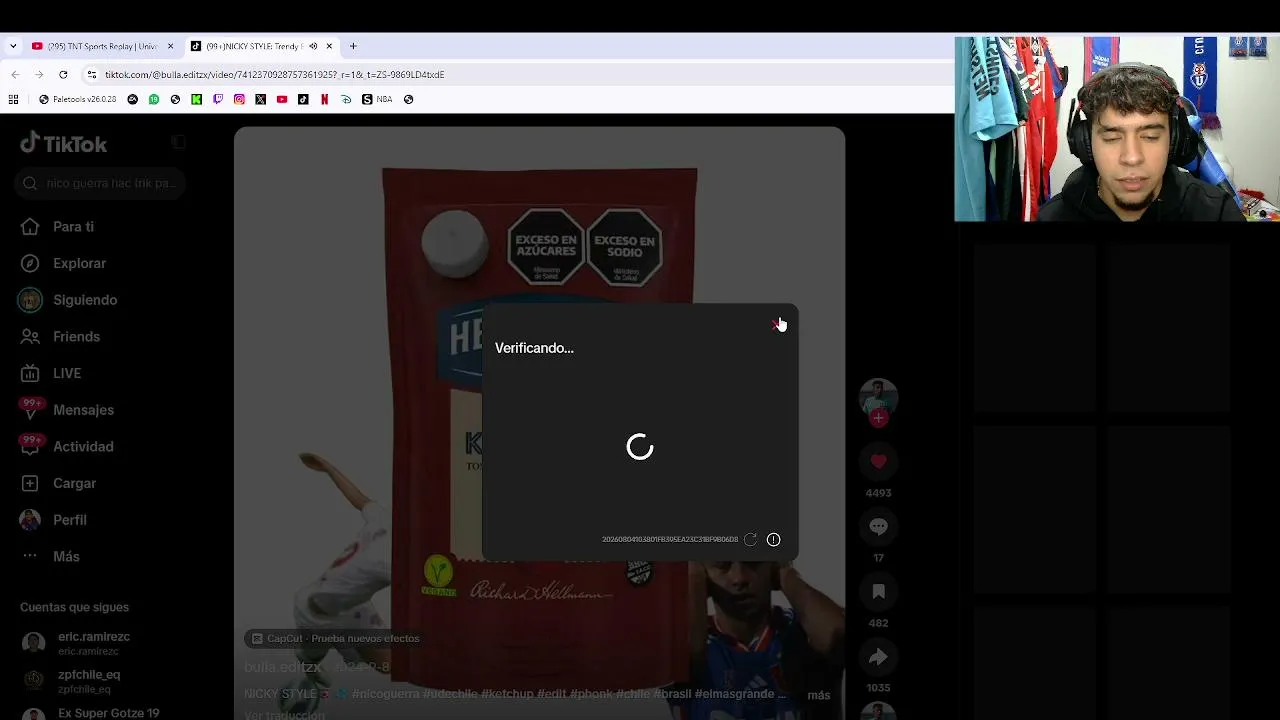Open the YouTube bookmark
This screenshot has width=1280, height=720.
[282, 99]
